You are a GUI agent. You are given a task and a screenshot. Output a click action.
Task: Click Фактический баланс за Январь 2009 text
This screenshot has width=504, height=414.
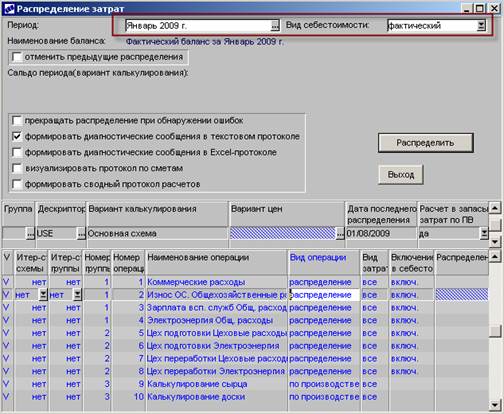tap(205, 42)
